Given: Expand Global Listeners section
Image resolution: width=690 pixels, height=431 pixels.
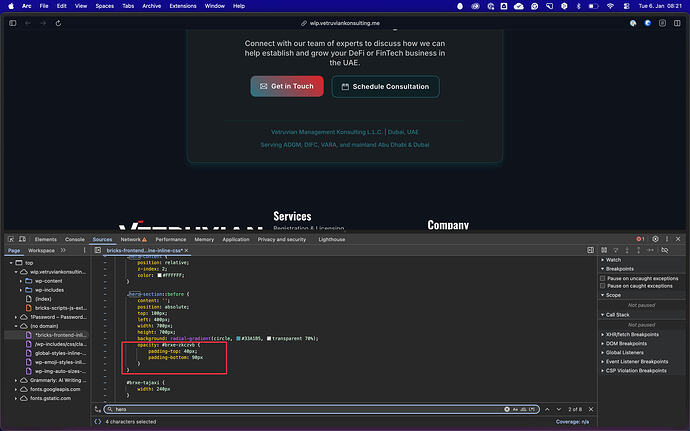Looking at the screenshot, I should 624,353.
